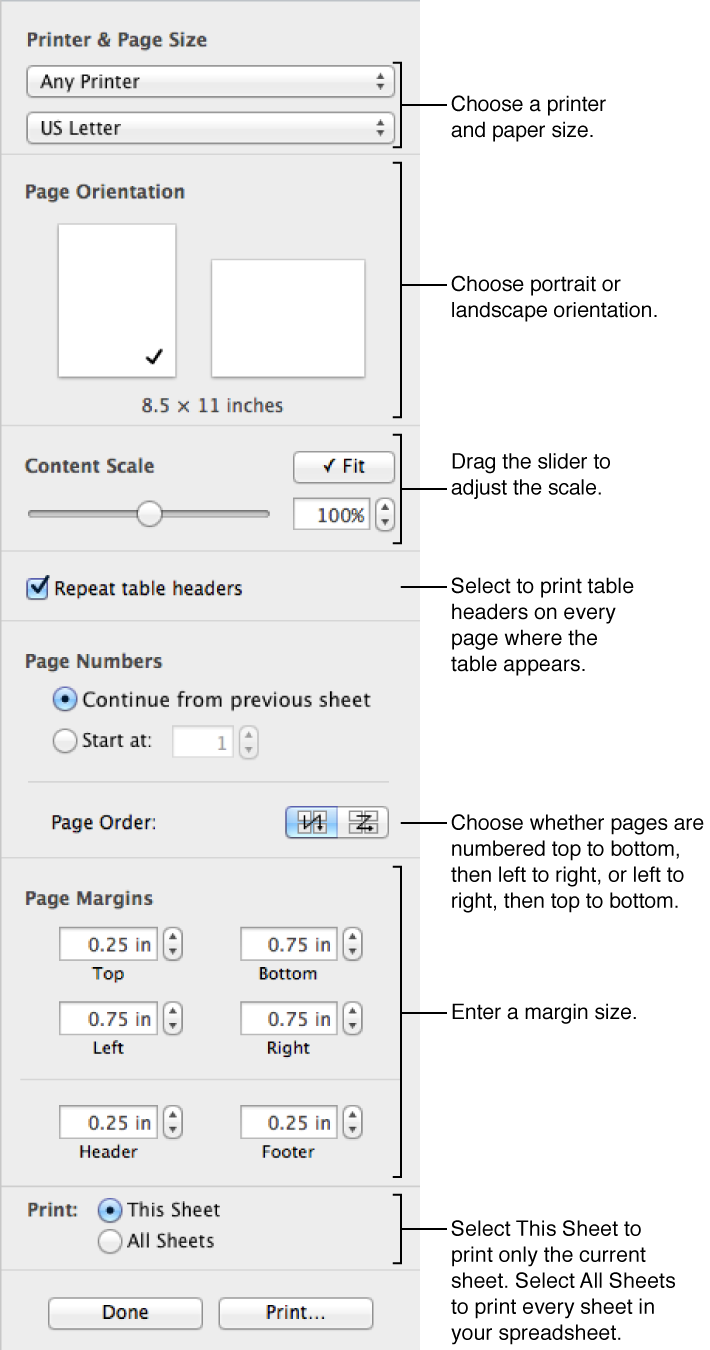Open the Any Printer dropdown
The height and width of the screenshot is (1350, 710).
coord(210,81)
